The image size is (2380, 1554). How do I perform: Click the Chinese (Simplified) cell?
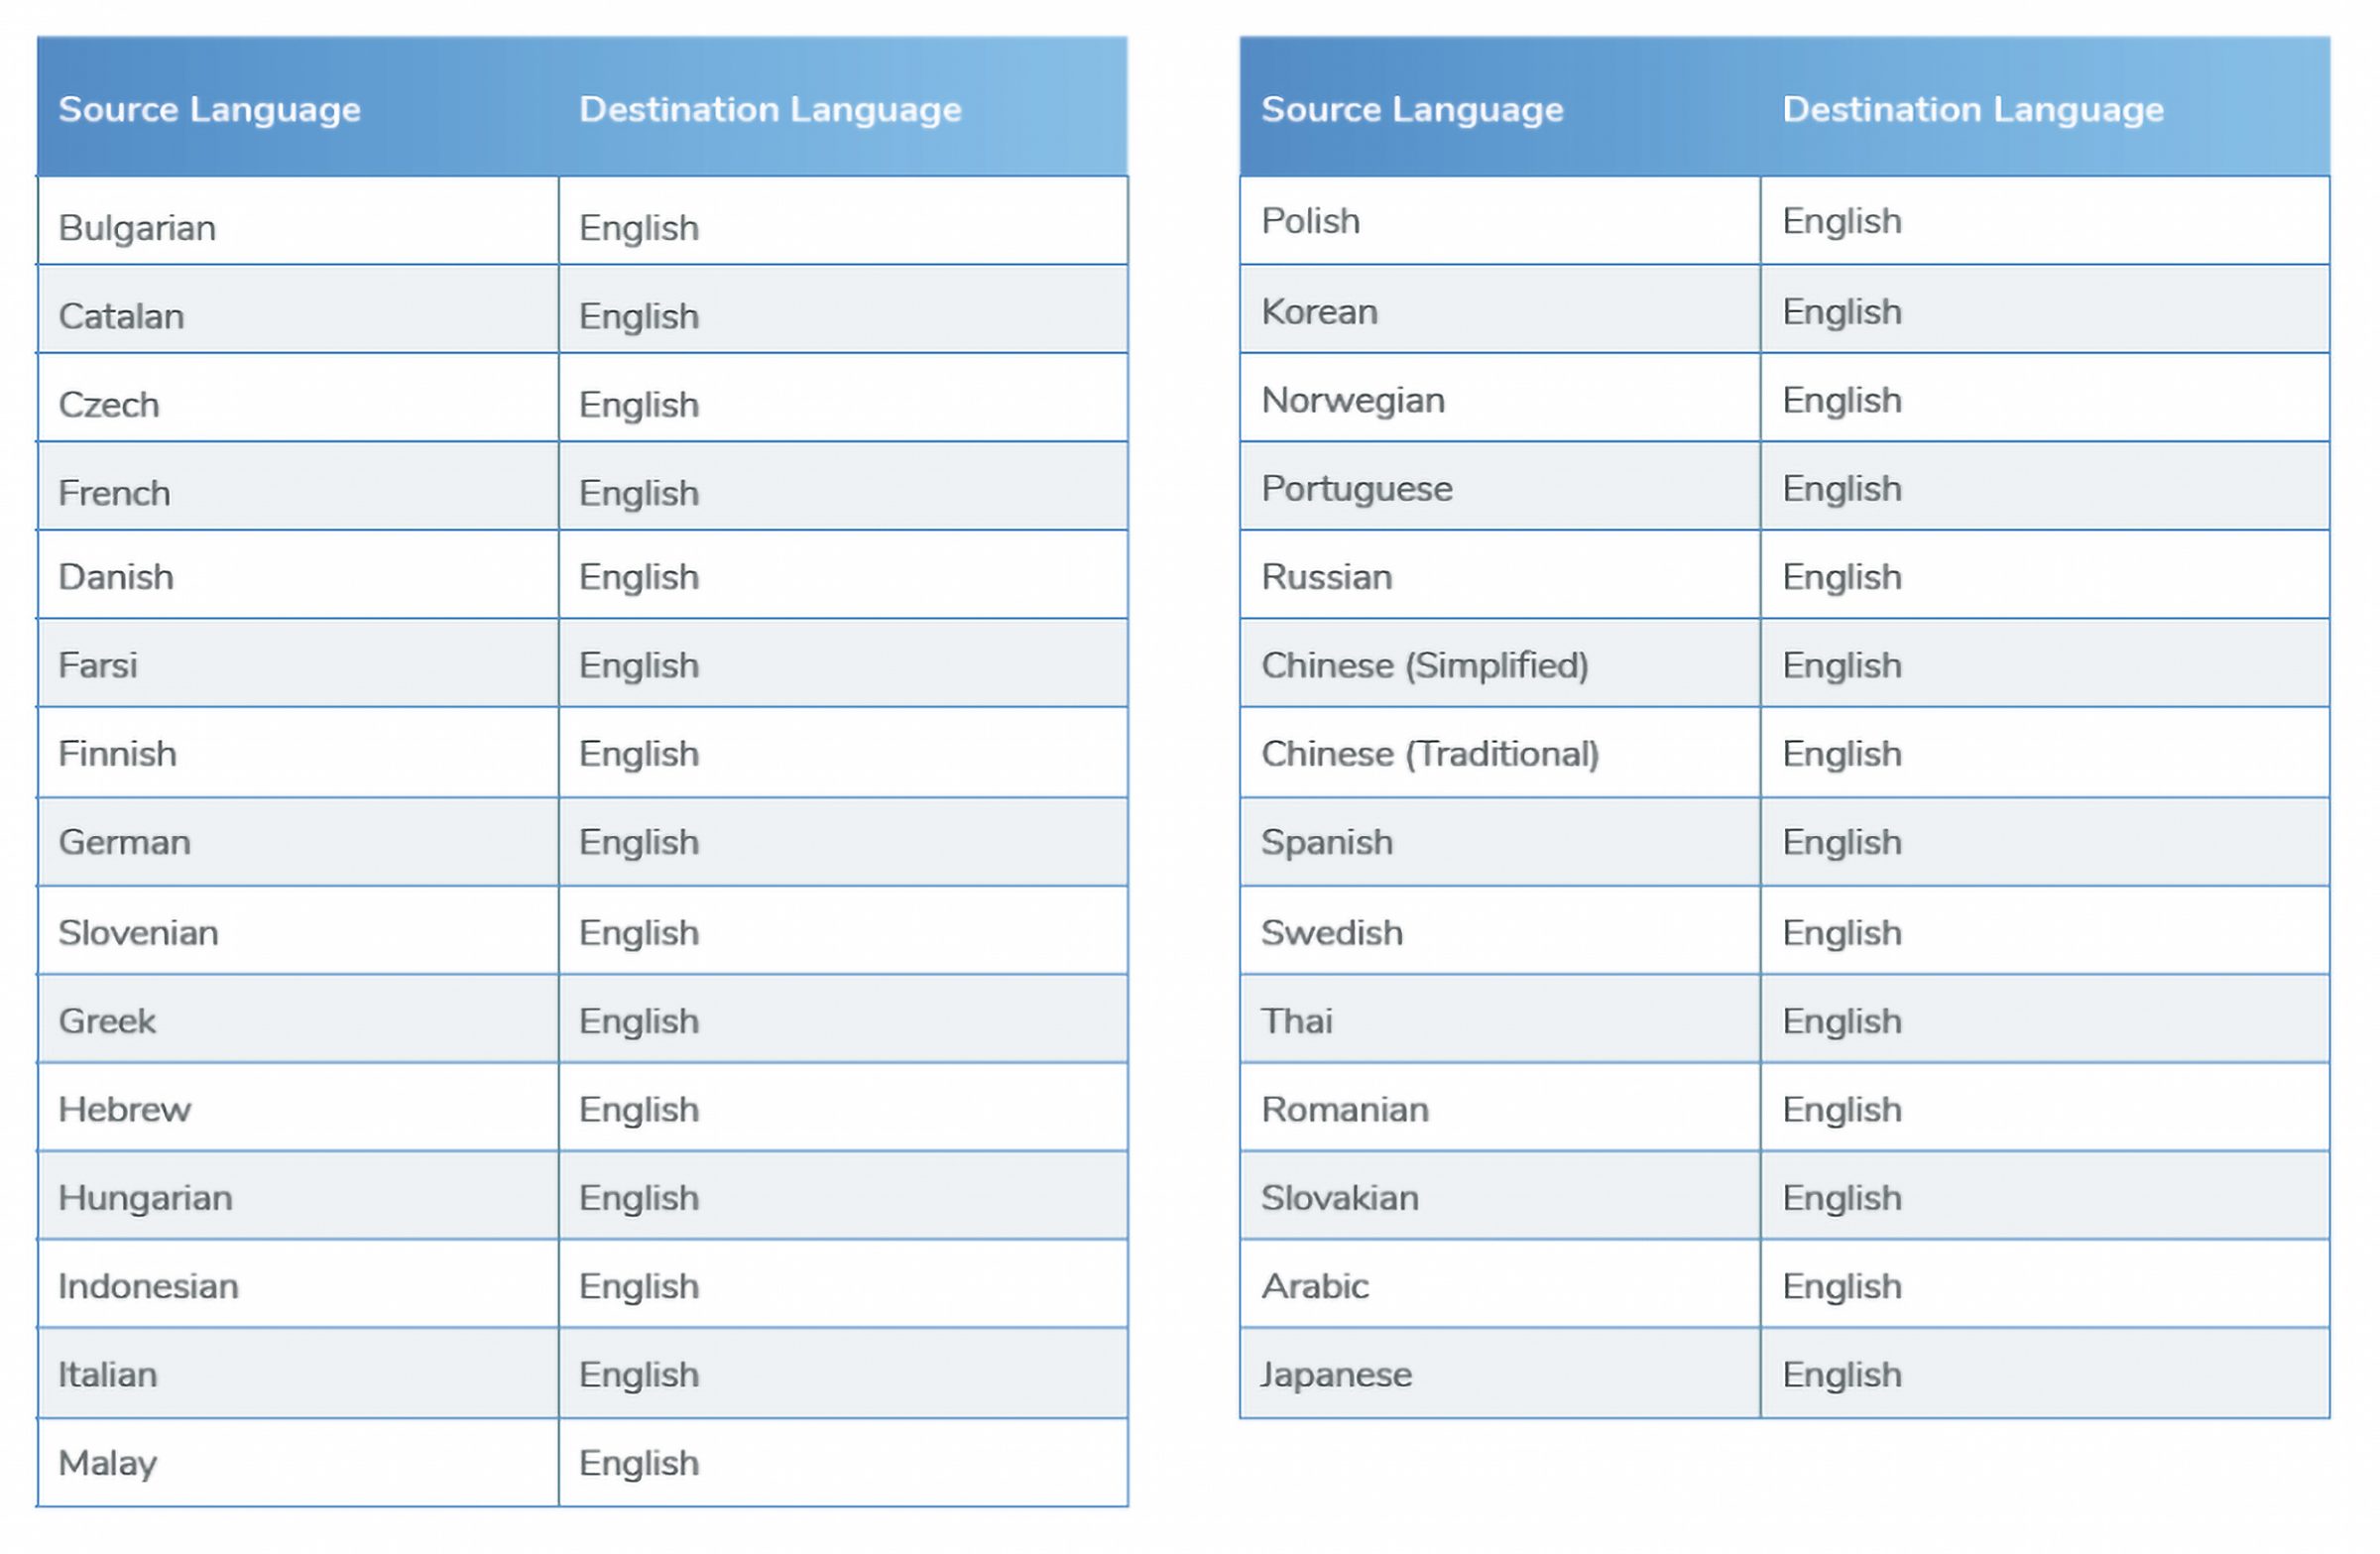pos(1500,663)
